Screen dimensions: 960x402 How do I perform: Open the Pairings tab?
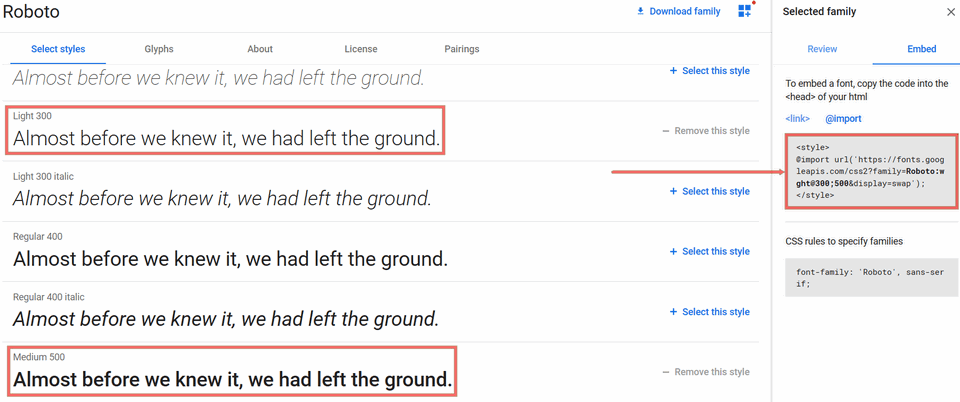(x=462, y=49)
